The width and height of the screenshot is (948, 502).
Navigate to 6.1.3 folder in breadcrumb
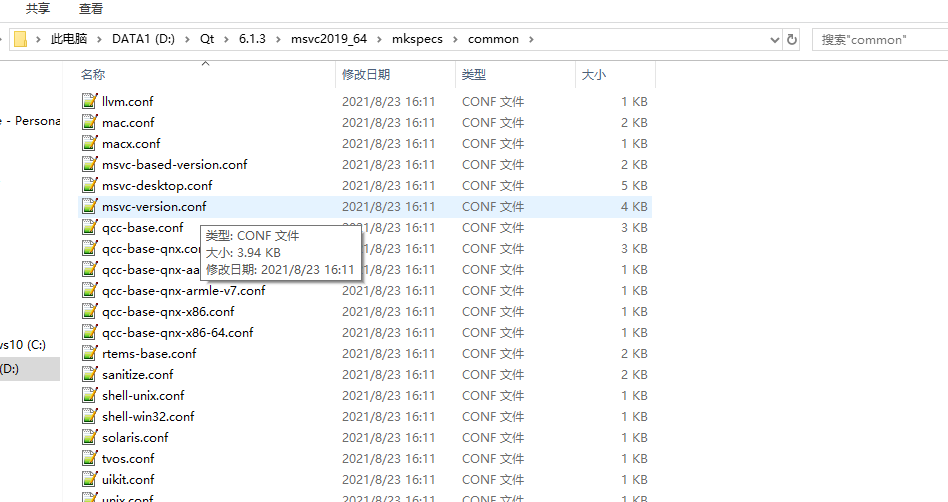[252, 39]
